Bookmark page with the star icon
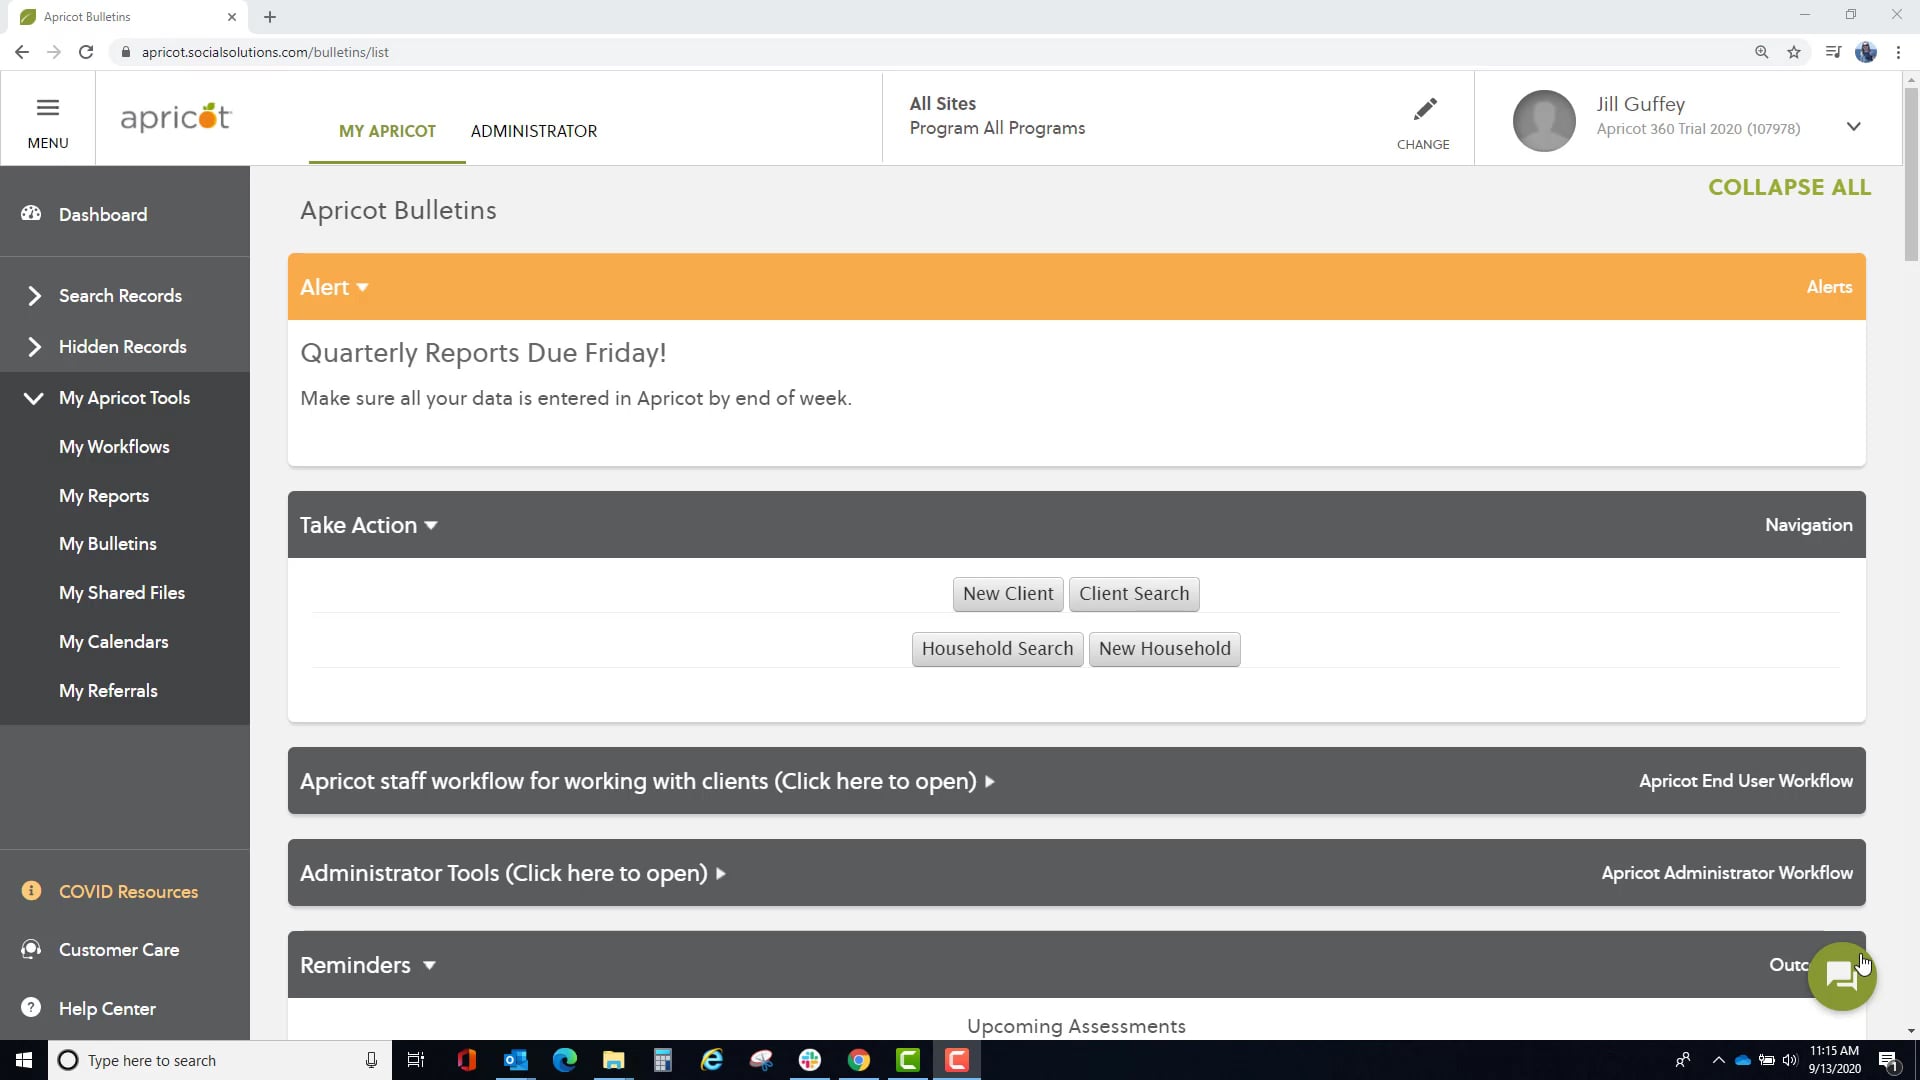This screenshot has height=1080, width=1920. click(1794, 52)
